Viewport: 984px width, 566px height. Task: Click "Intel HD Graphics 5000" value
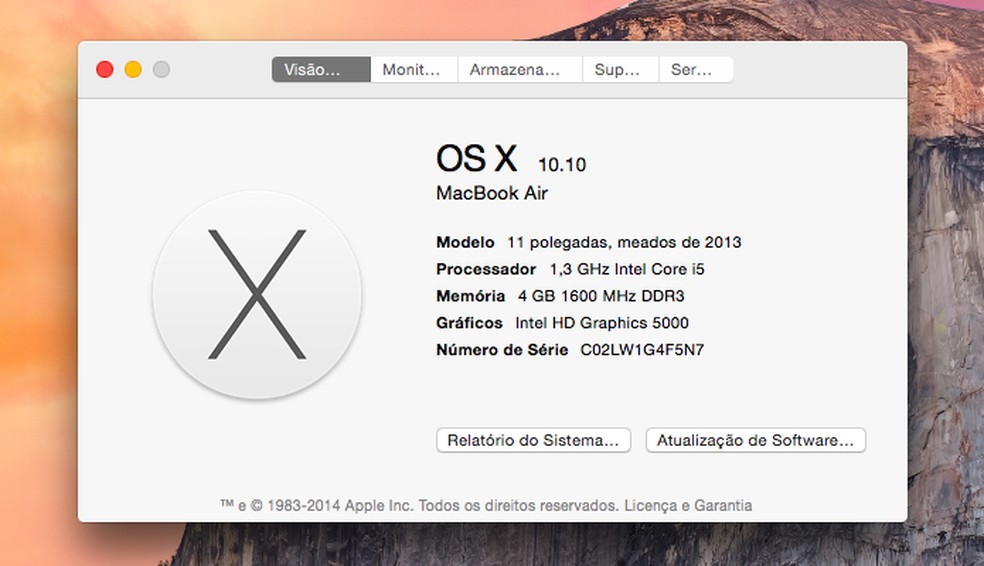(x=602, y=323)
